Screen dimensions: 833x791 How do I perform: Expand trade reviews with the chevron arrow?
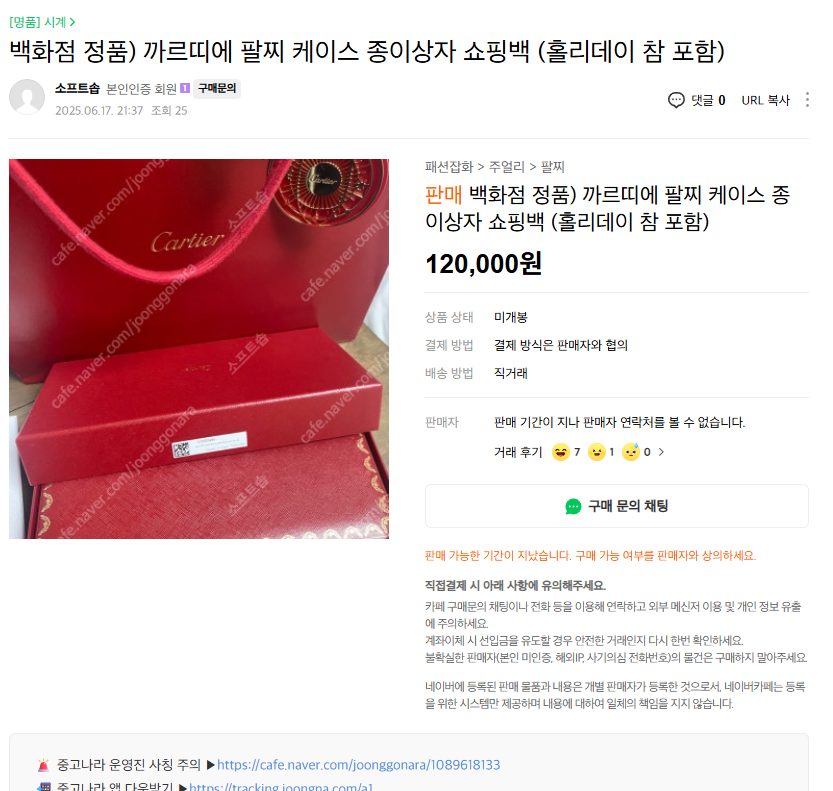pyautogui.click(x=661, y=452)
